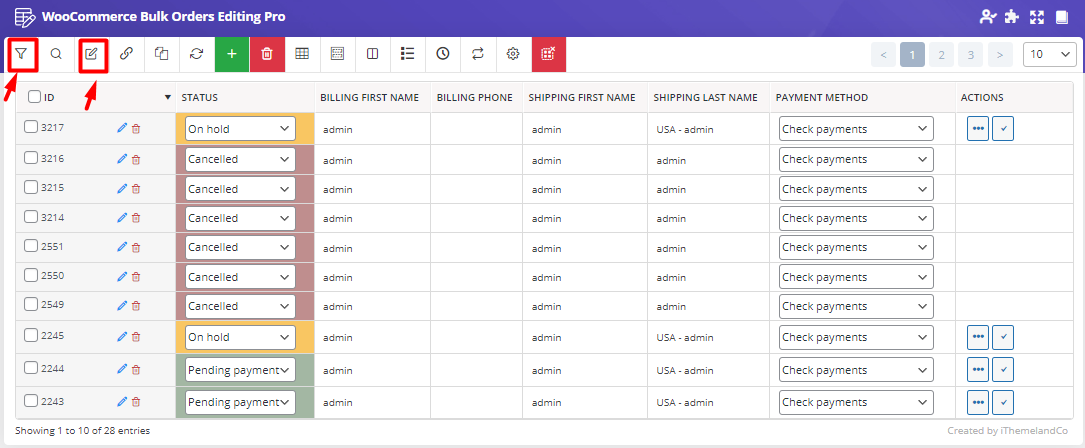Click the bind edit link icon

coord(126,54)
